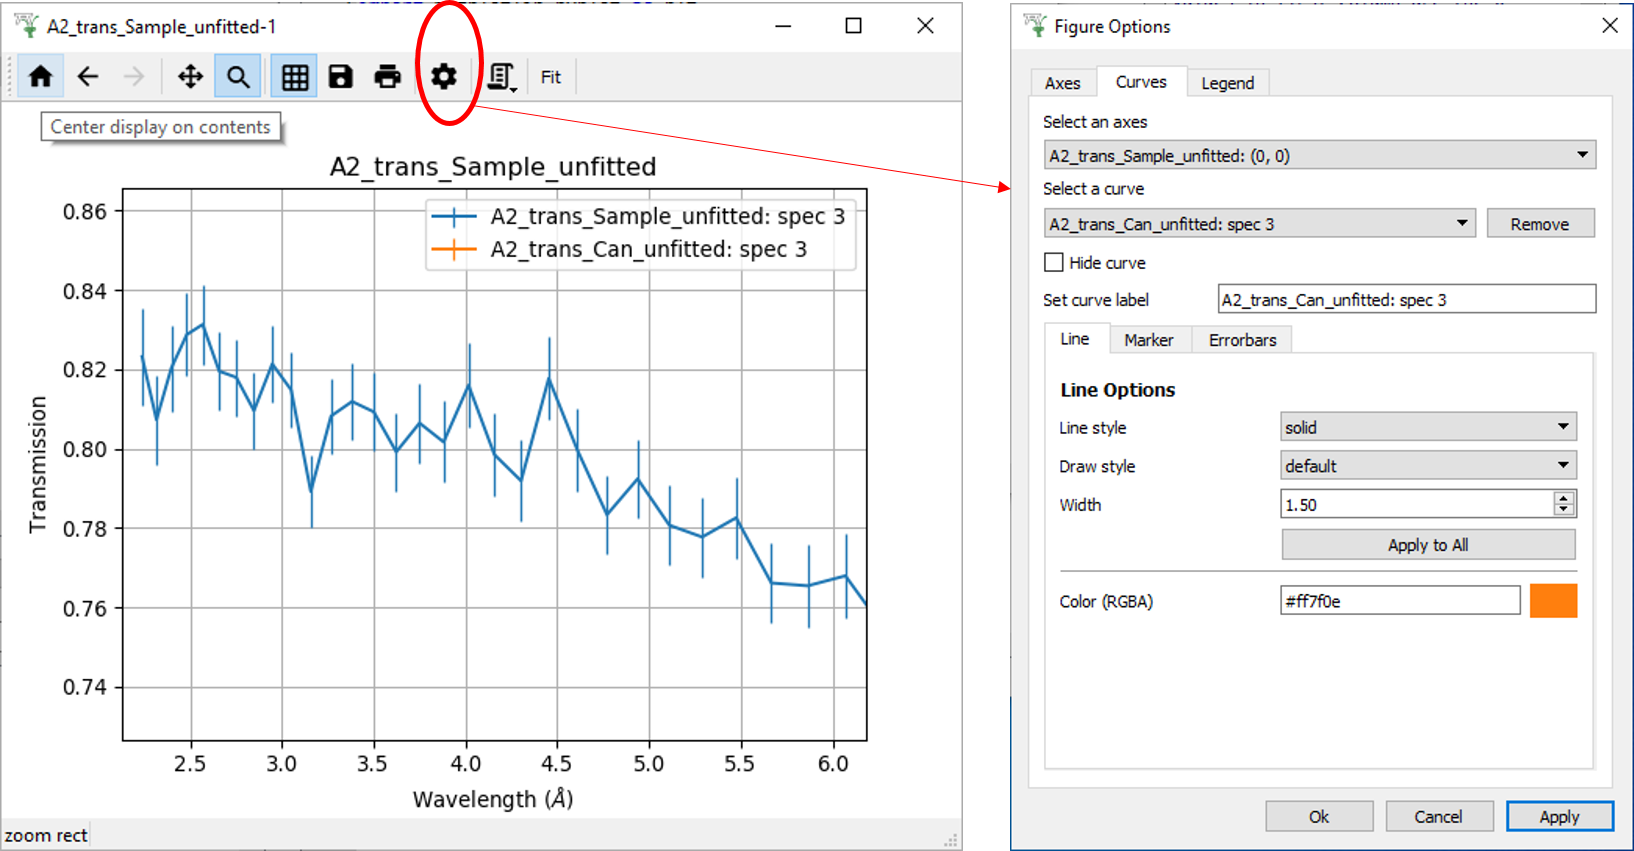Toggle the zoom magnifier tool
The height and width of the screenshot is (851, 1634).
[238, 77]
